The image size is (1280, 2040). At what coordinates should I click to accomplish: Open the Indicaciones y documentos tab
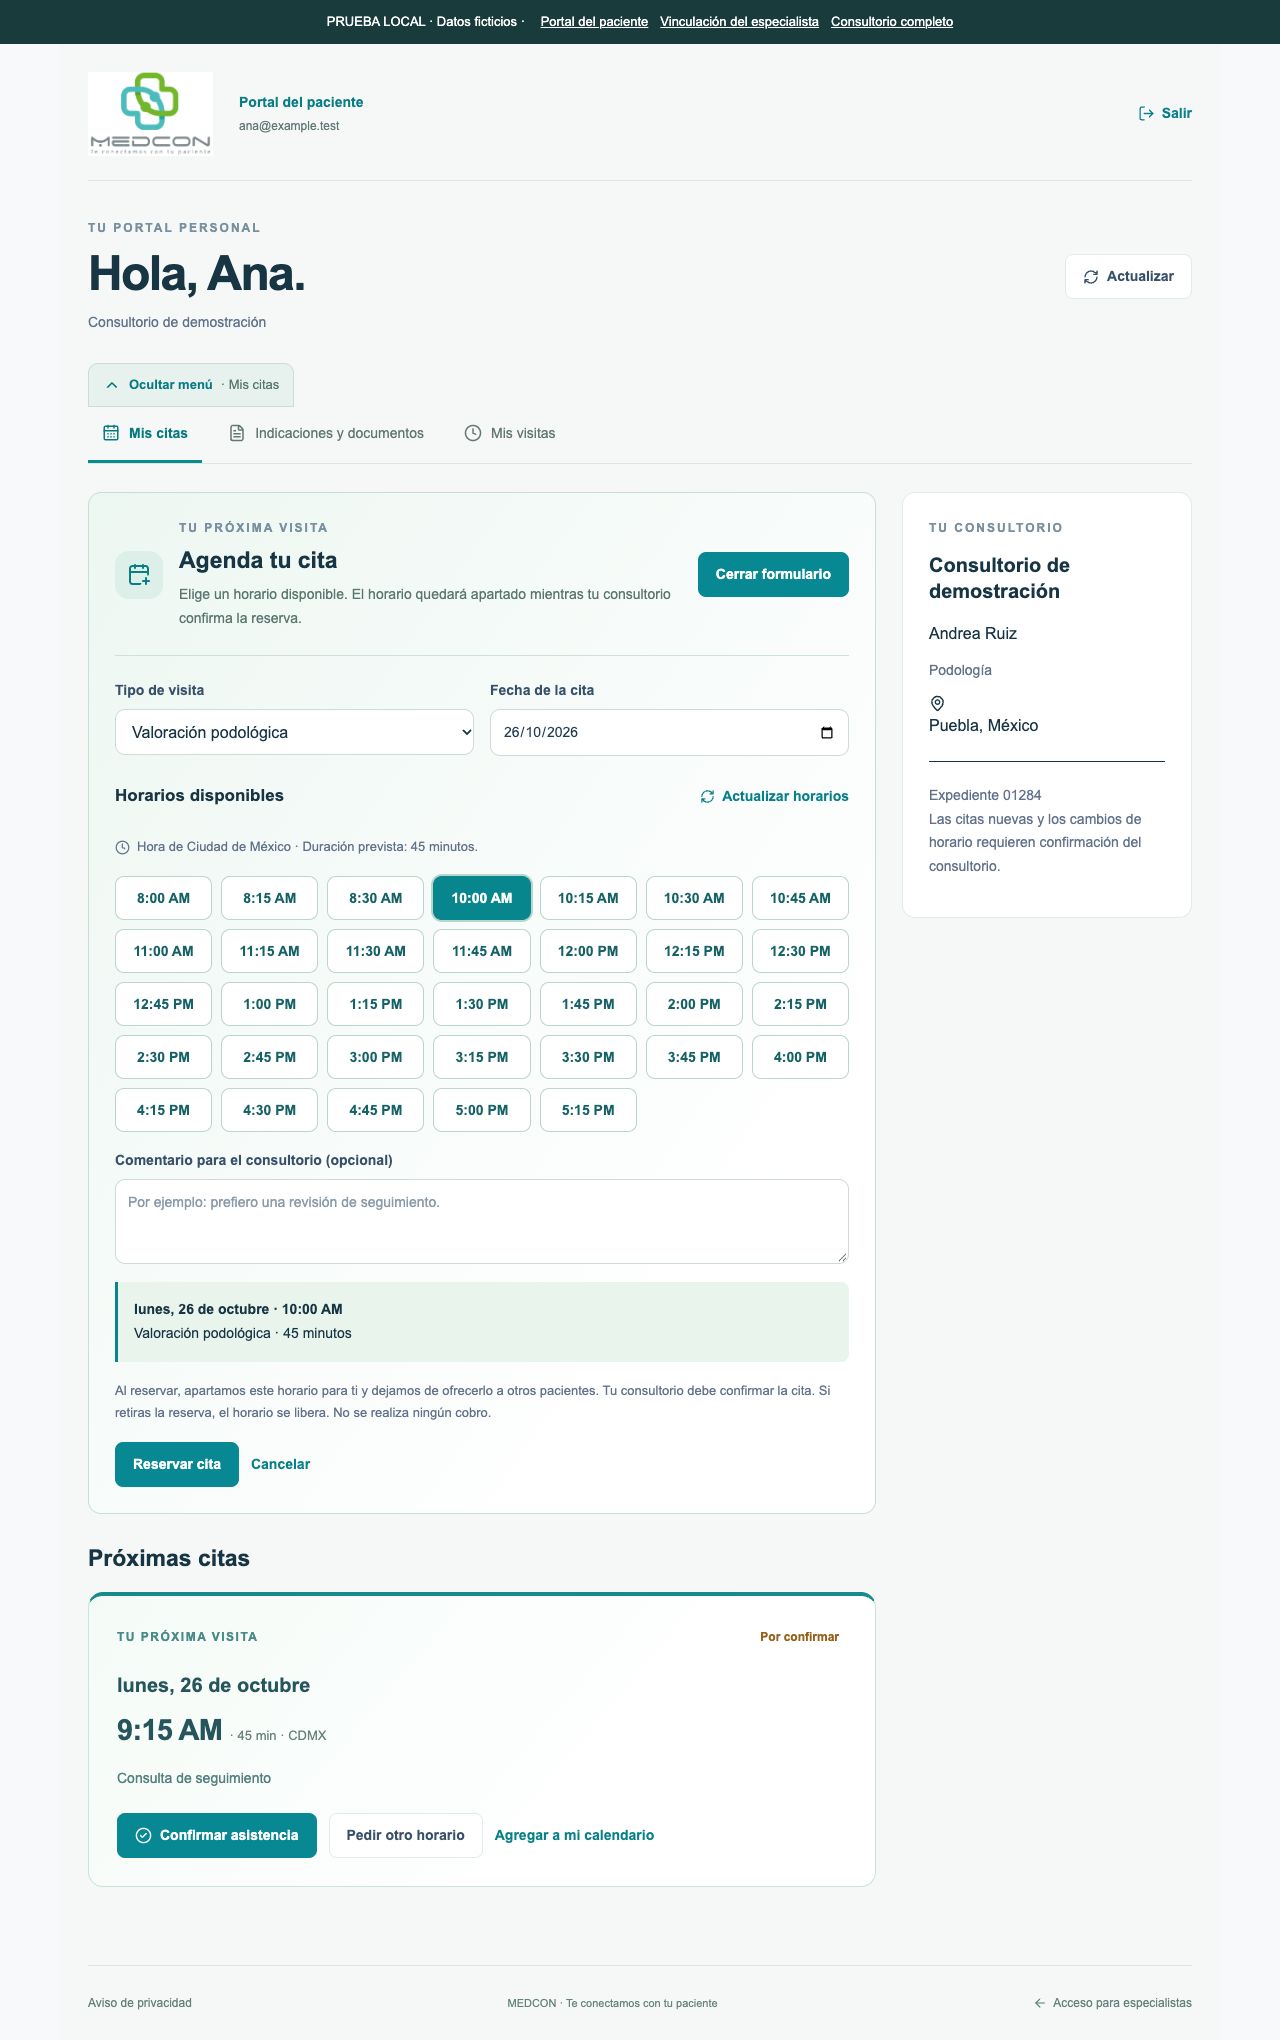[327, 433]
